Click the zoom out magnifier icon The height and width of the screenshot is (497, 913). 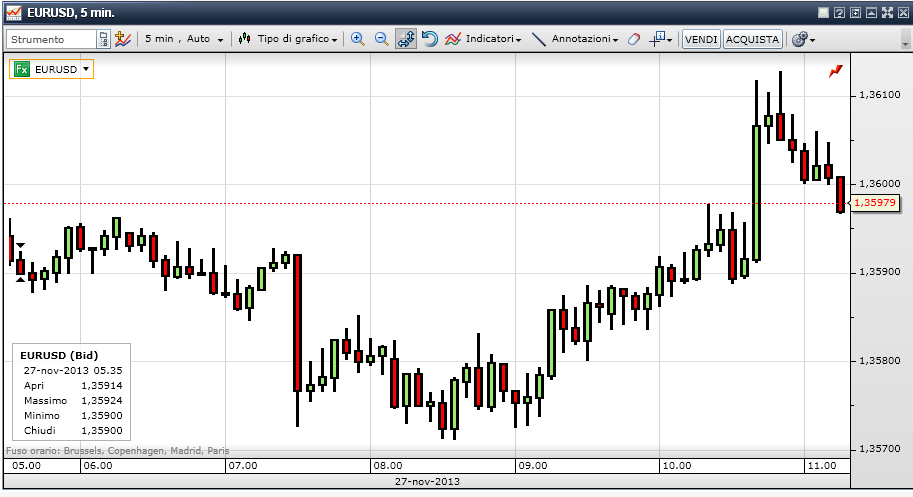[381, 39]
